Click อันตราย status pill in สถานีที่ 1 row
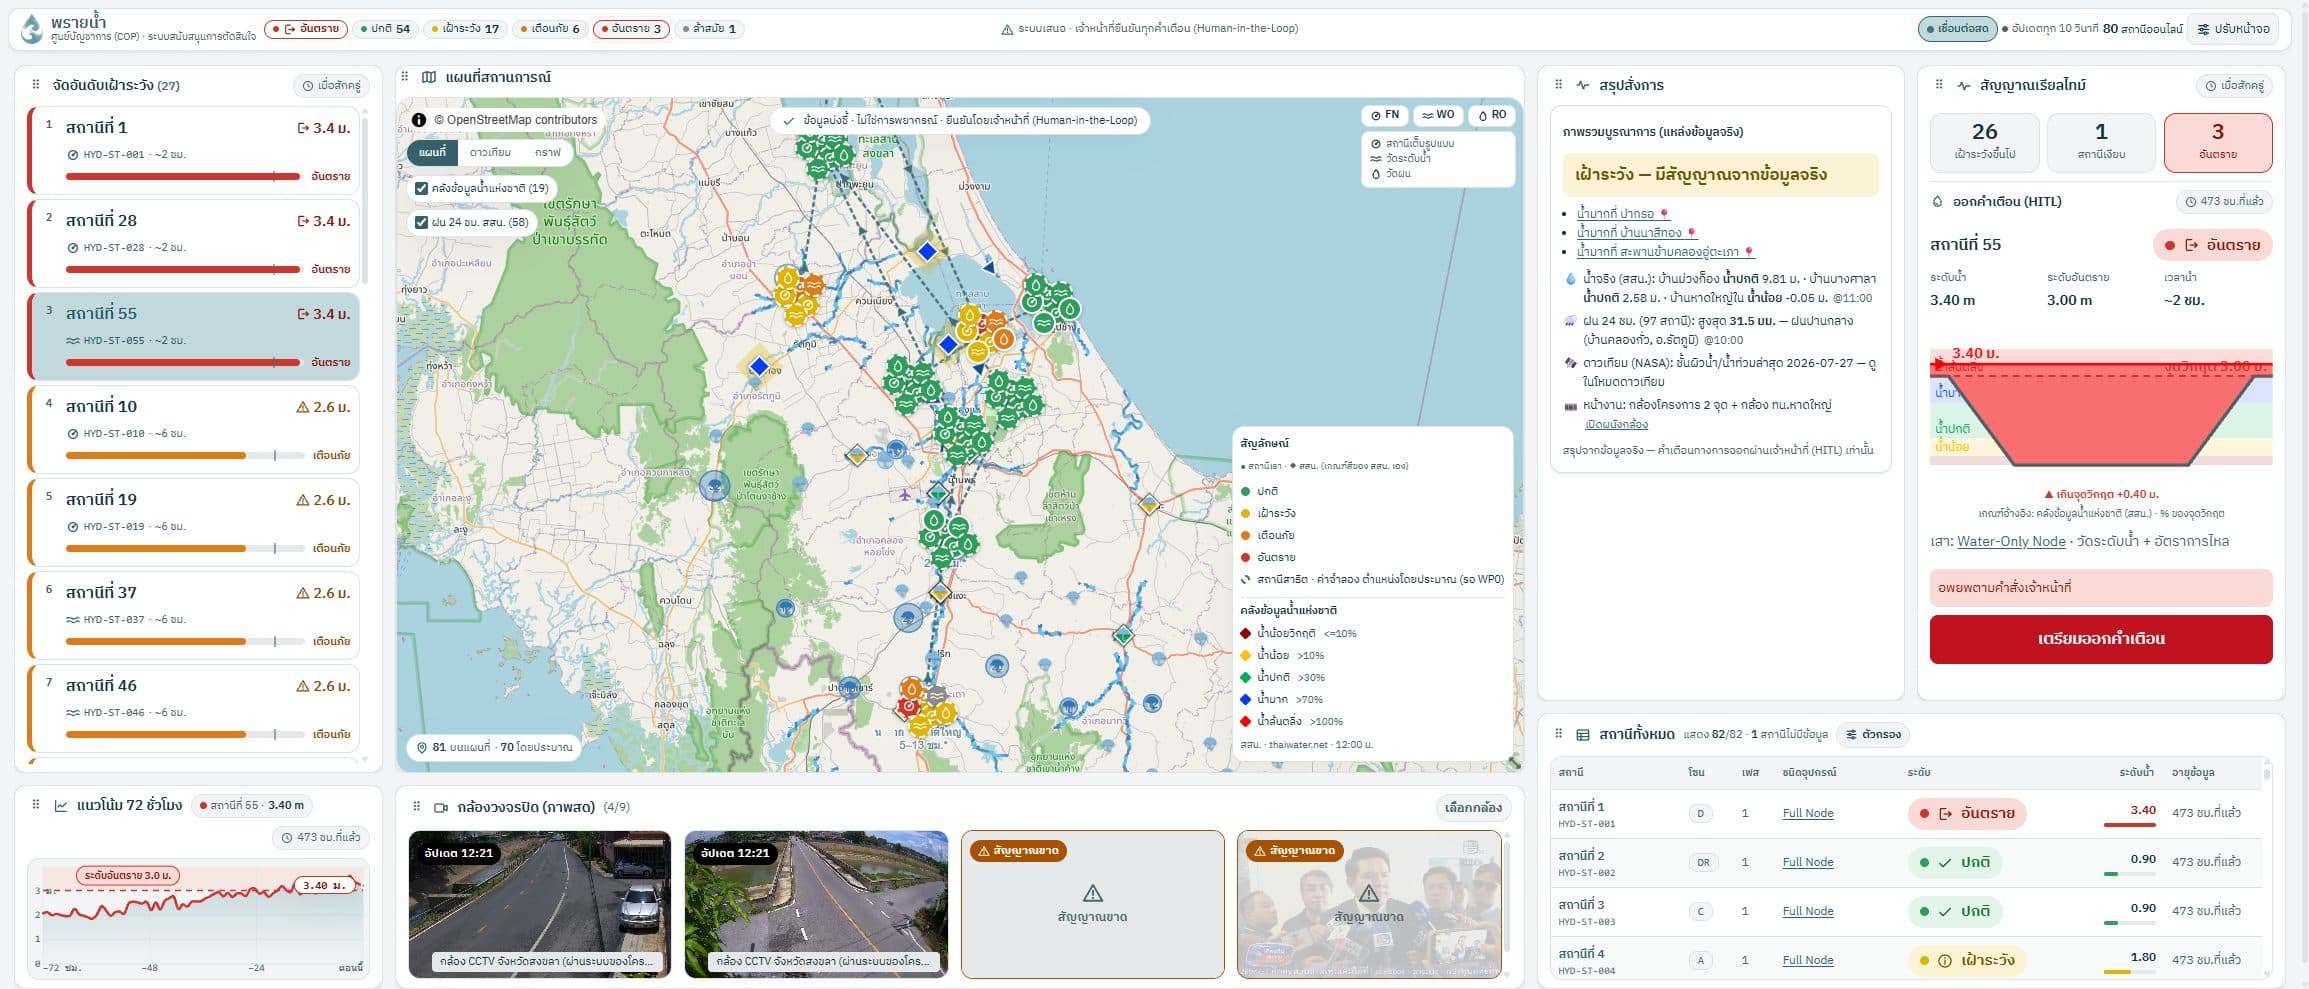The height and width of the screenshot is (989, 2309). point(1967,813)
